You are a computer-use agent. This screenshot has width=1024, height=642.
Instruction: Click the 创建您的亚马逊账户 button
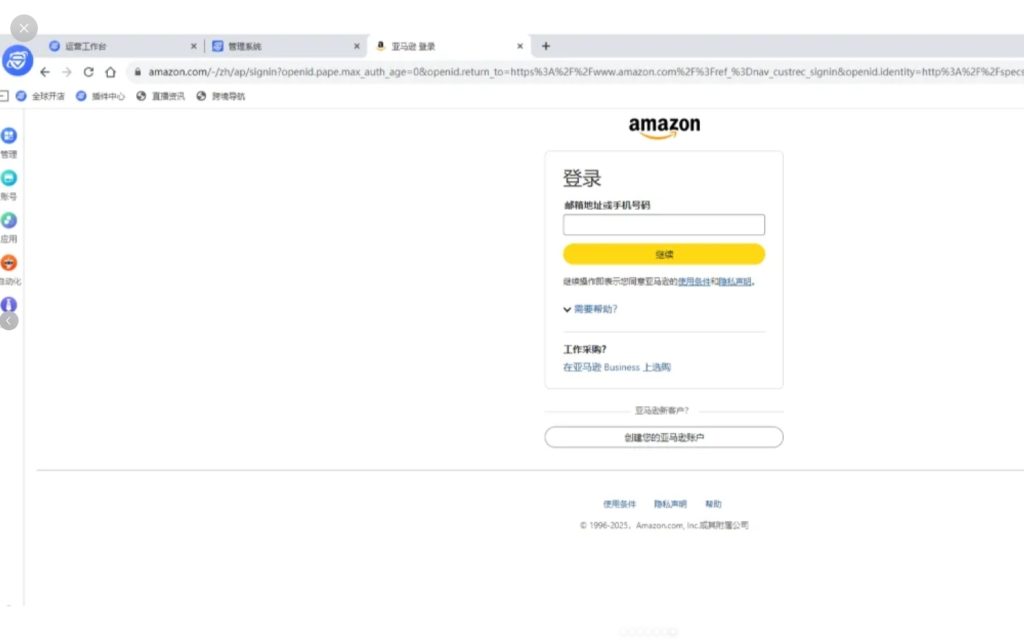tap(664, 437)
